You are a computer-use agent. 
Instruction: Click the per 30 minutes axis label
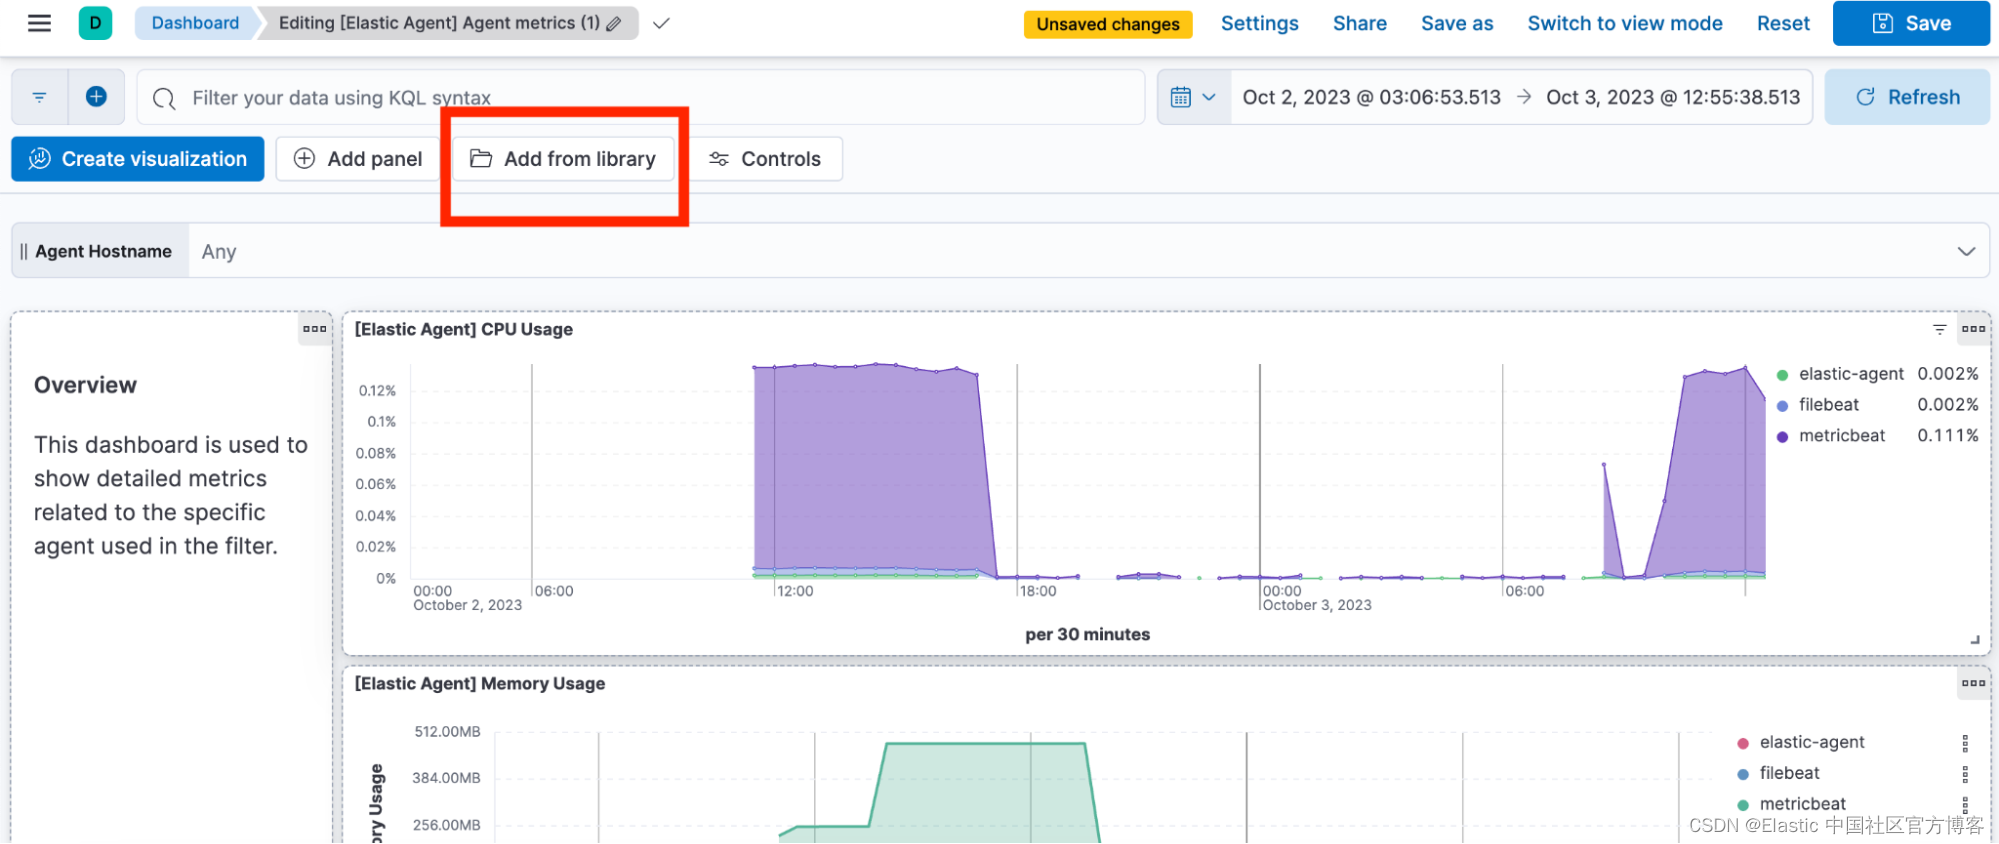(1087, 634)
